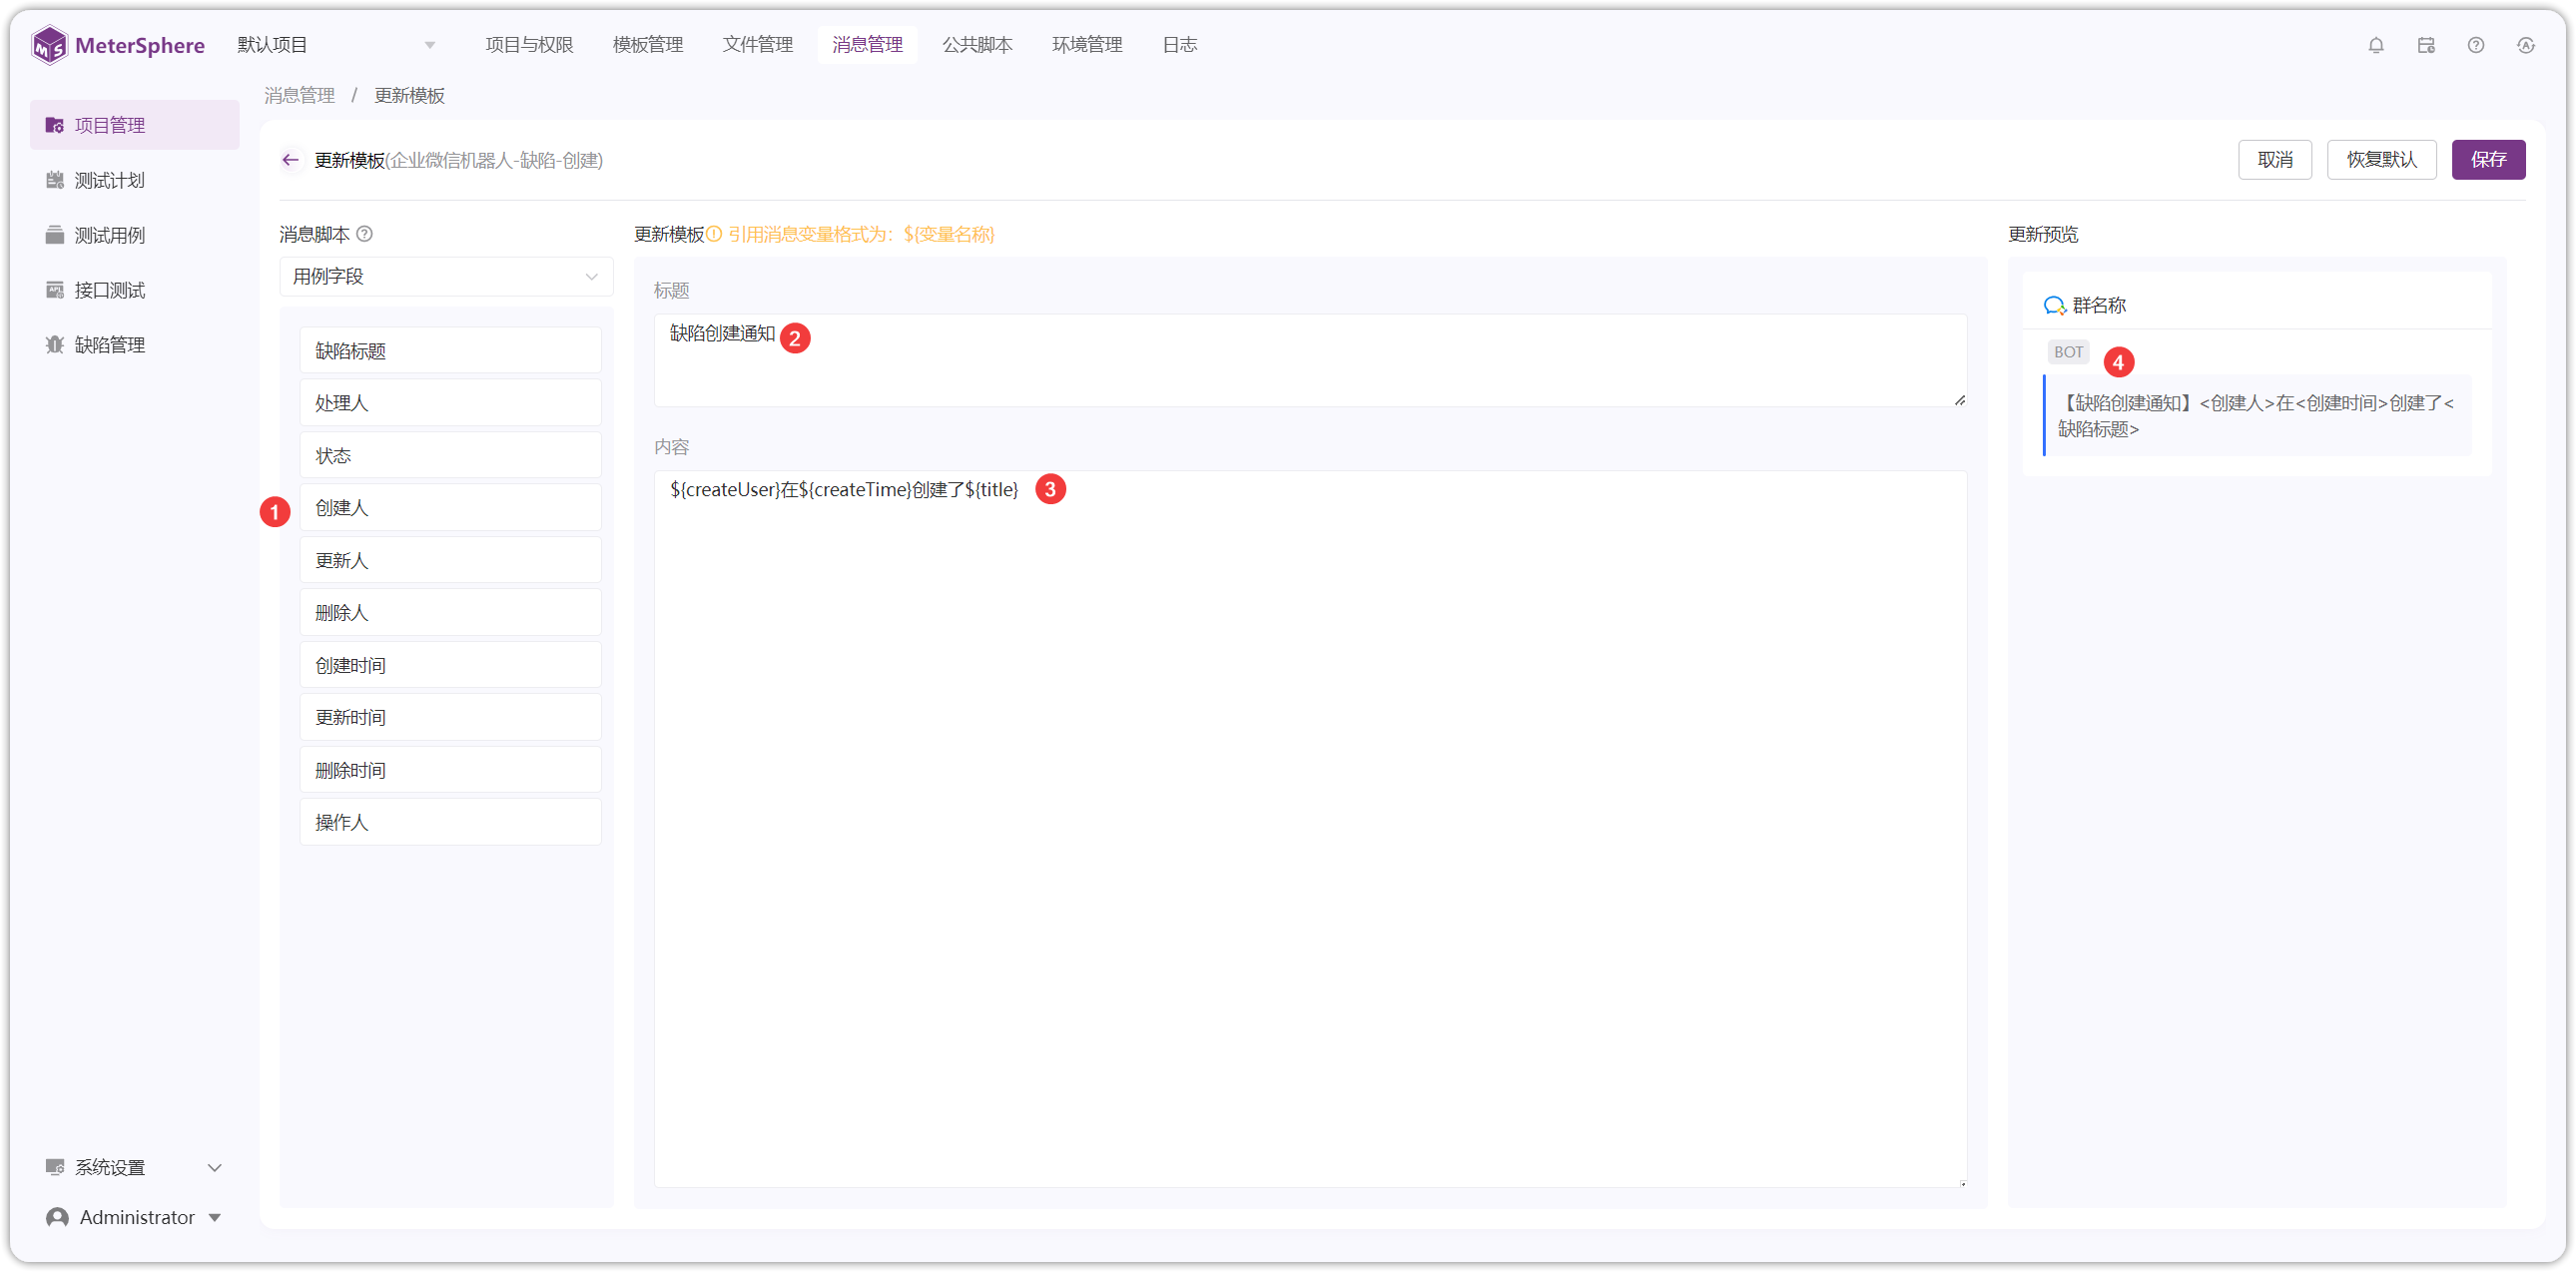Open the 日志 tab
Screen dimensions: 2576x1272
tap(1180, 45)
